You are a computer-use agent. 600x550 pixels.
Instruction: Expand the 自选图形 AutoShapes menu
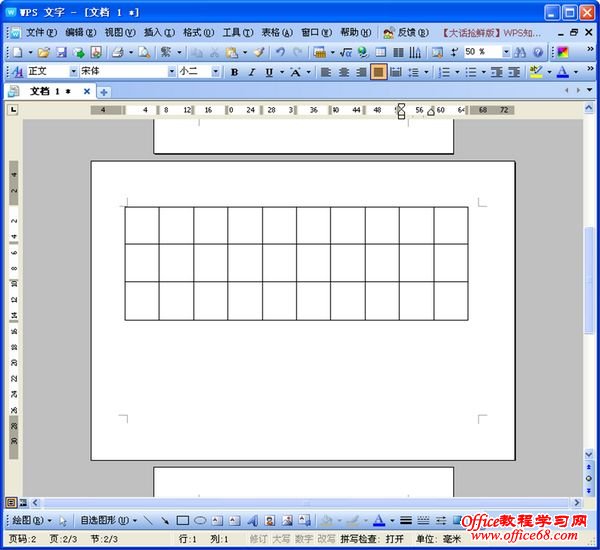pos(108,521)
